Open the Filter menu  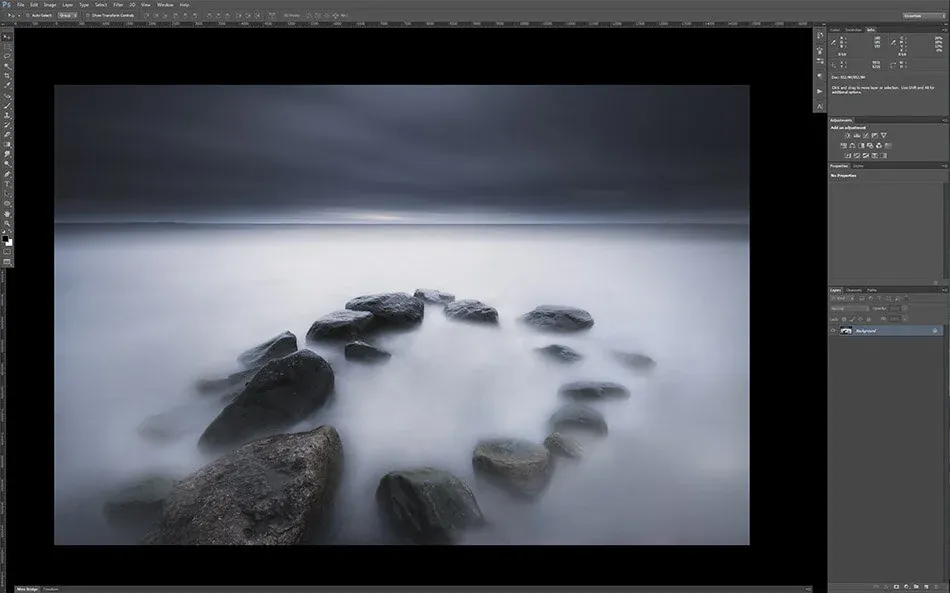[x=118, y=5]
